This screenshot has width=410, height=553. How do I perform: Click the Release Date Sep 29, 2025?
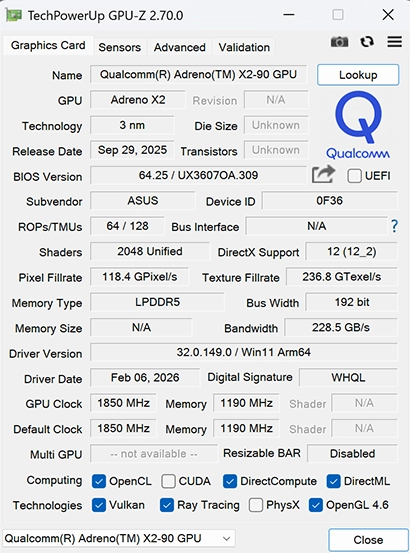click(132, 150)
